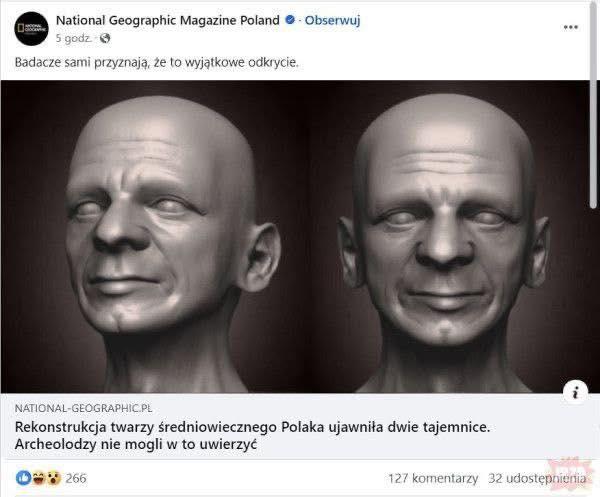Click the 5 godz. timestamp
600x497 pixels.
[73, 38]
